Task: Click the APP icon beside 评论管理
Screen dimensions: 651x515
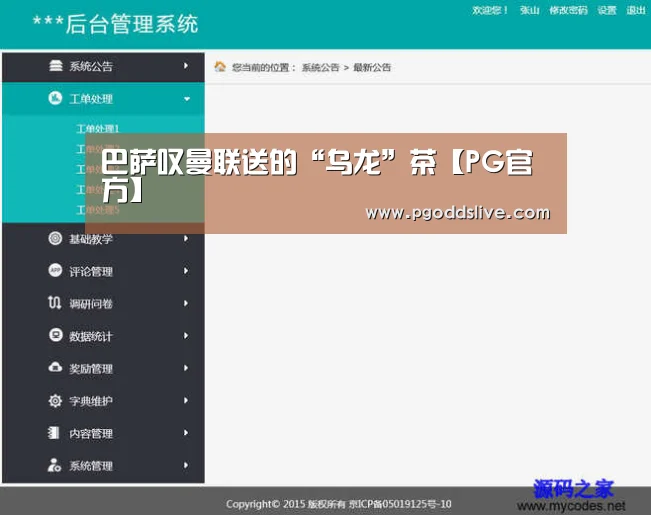Action: (x=55, y=270)
